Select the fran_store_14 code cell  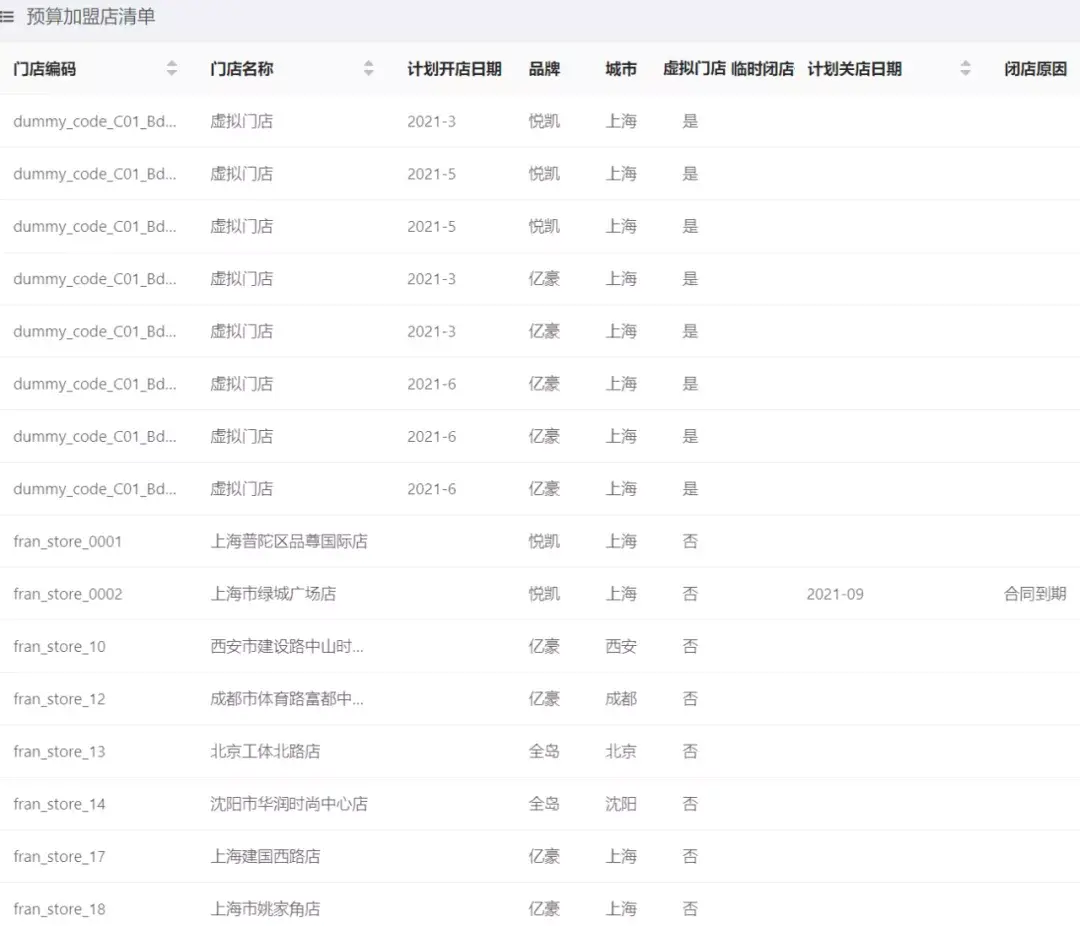(x=59, y=804)
